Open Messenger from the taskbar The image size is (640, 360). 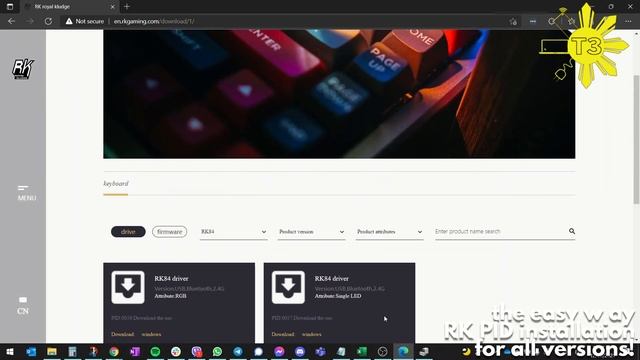[279, 351]
